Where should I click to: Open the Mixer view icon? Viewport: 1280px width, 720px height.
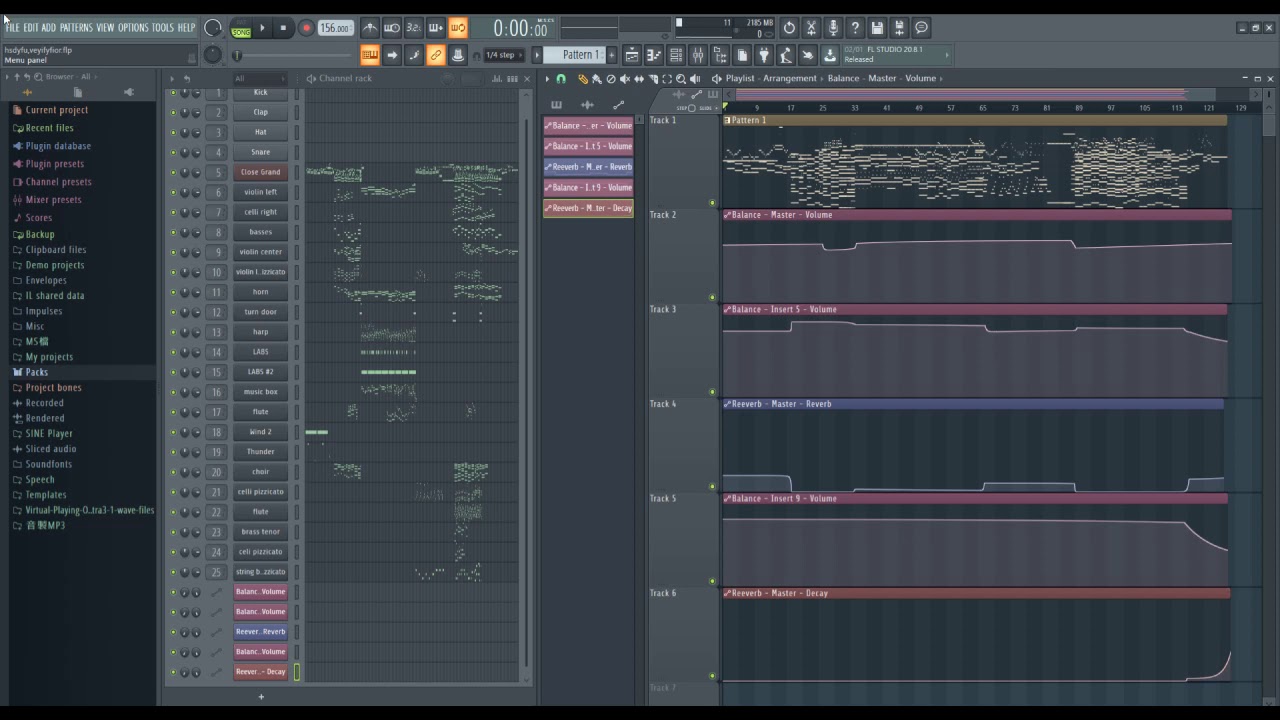tap(698, 55)
